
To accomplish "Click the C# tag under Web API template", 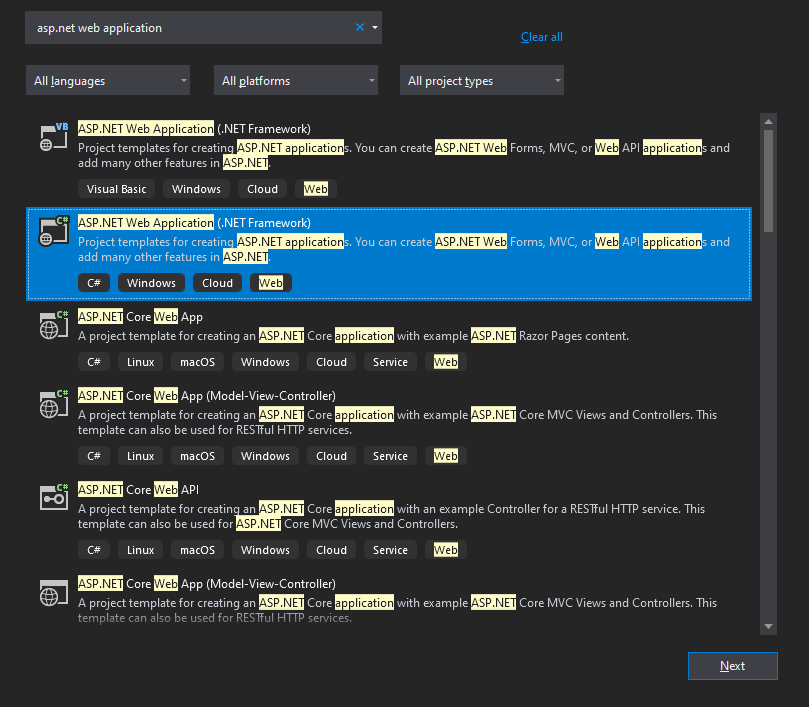I will pos(93,549).
